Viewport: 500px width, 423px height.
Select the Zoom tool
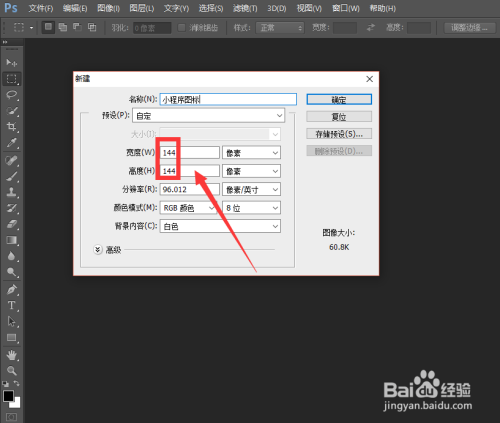12,370
